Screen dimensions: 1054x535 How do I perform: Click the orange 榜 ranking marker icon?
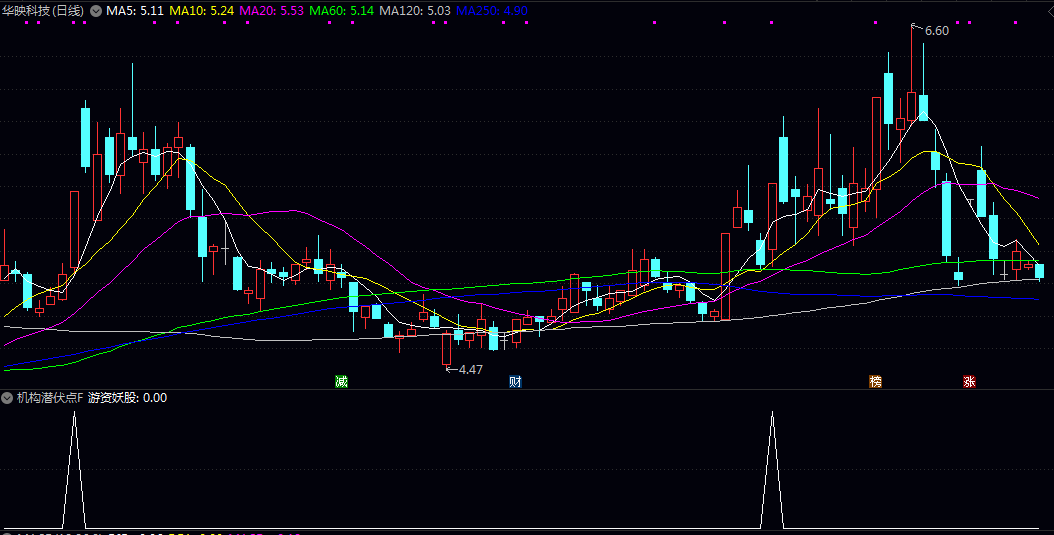point(876,381)
